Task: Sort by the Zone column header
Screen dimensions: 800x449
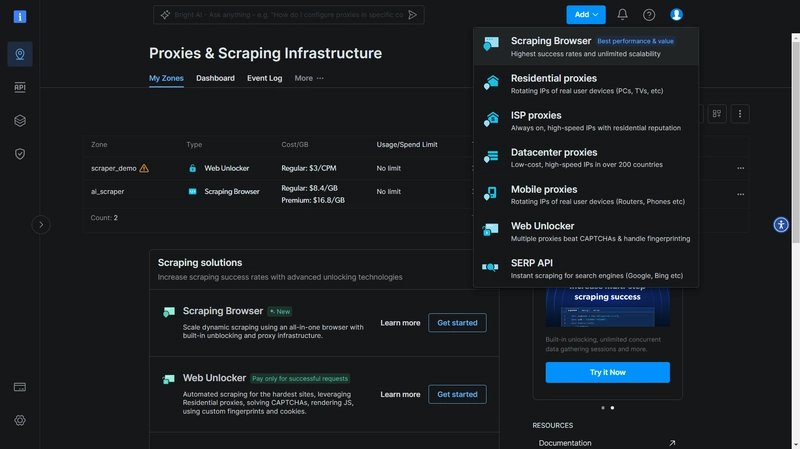Action: pos(99,145)
